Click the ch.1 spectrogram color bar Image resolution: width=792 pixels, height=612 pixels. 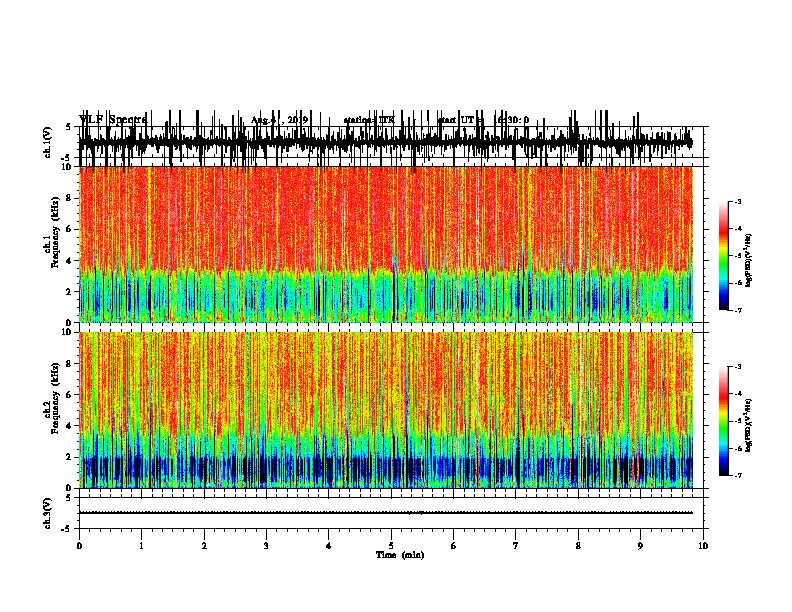tap(723, 256)
